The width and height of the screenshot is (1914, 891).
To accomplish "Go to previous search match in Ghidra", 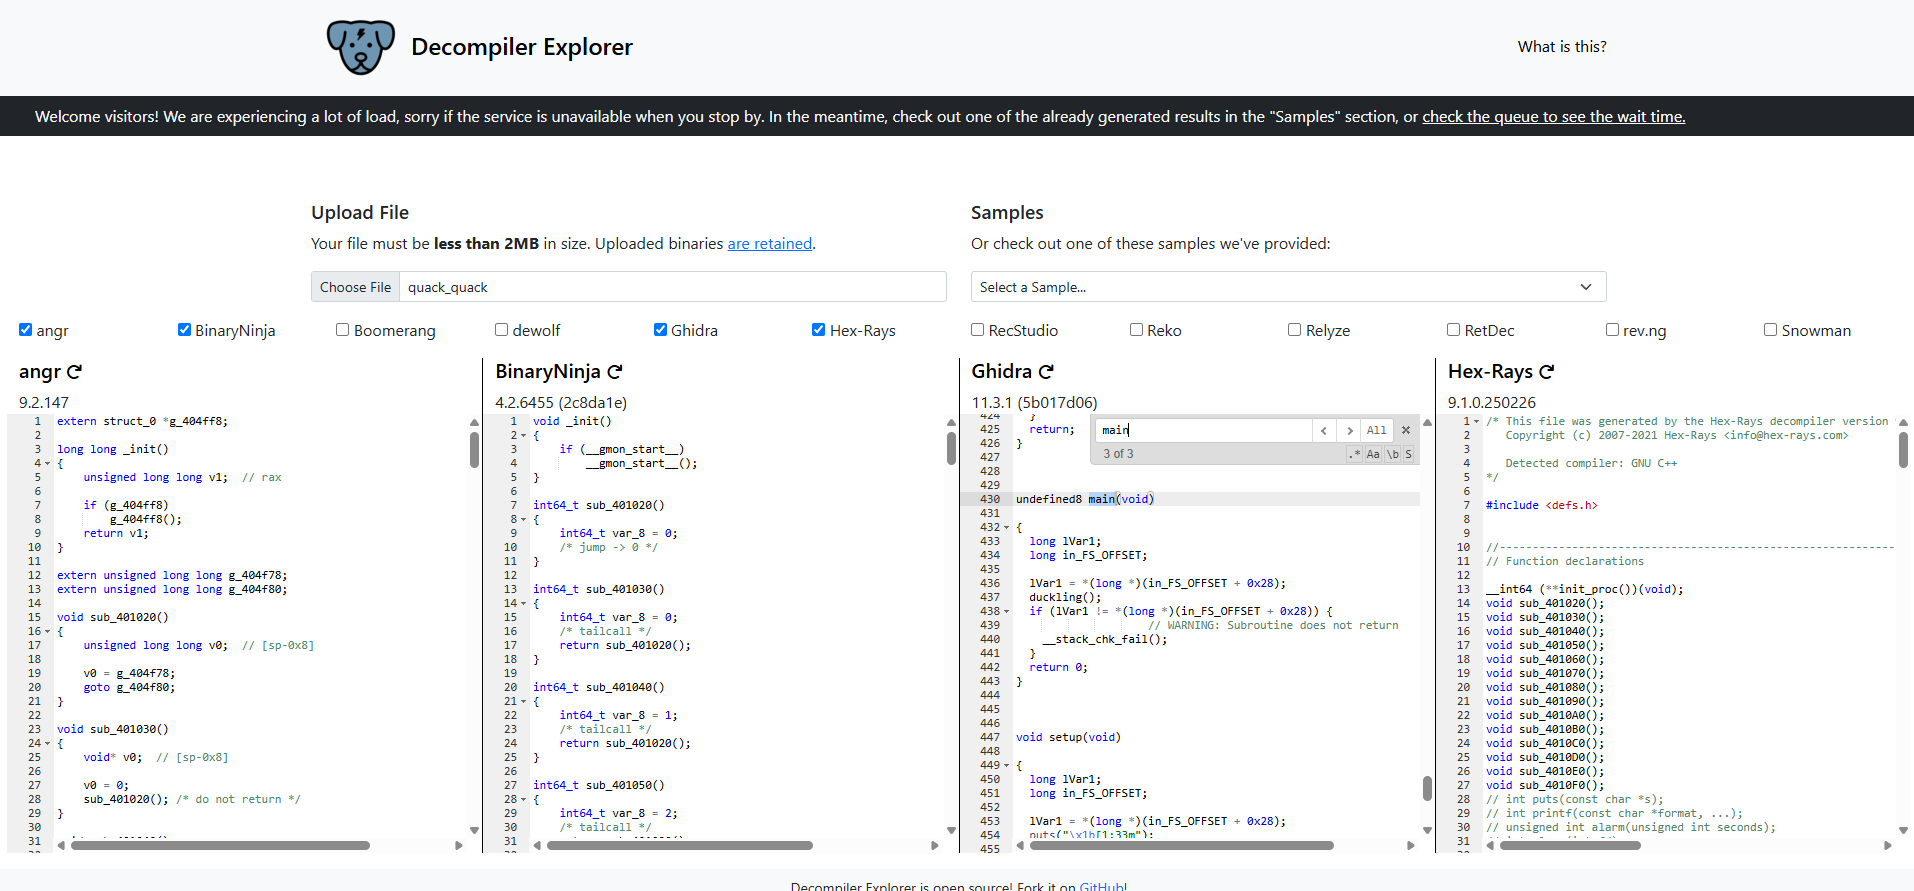I will pyautogui.click(x=1324, y=430).
